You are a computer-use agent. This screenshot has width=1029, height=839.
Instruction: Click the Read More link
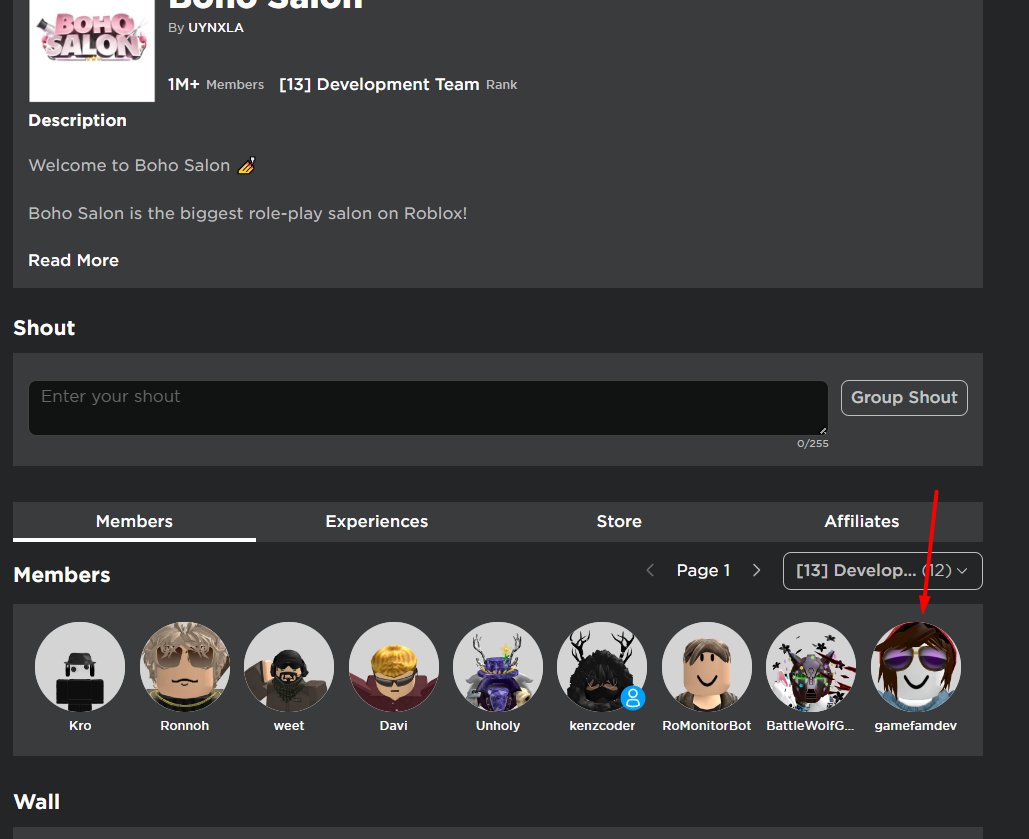pyautogui.click(x=74, y=261)
